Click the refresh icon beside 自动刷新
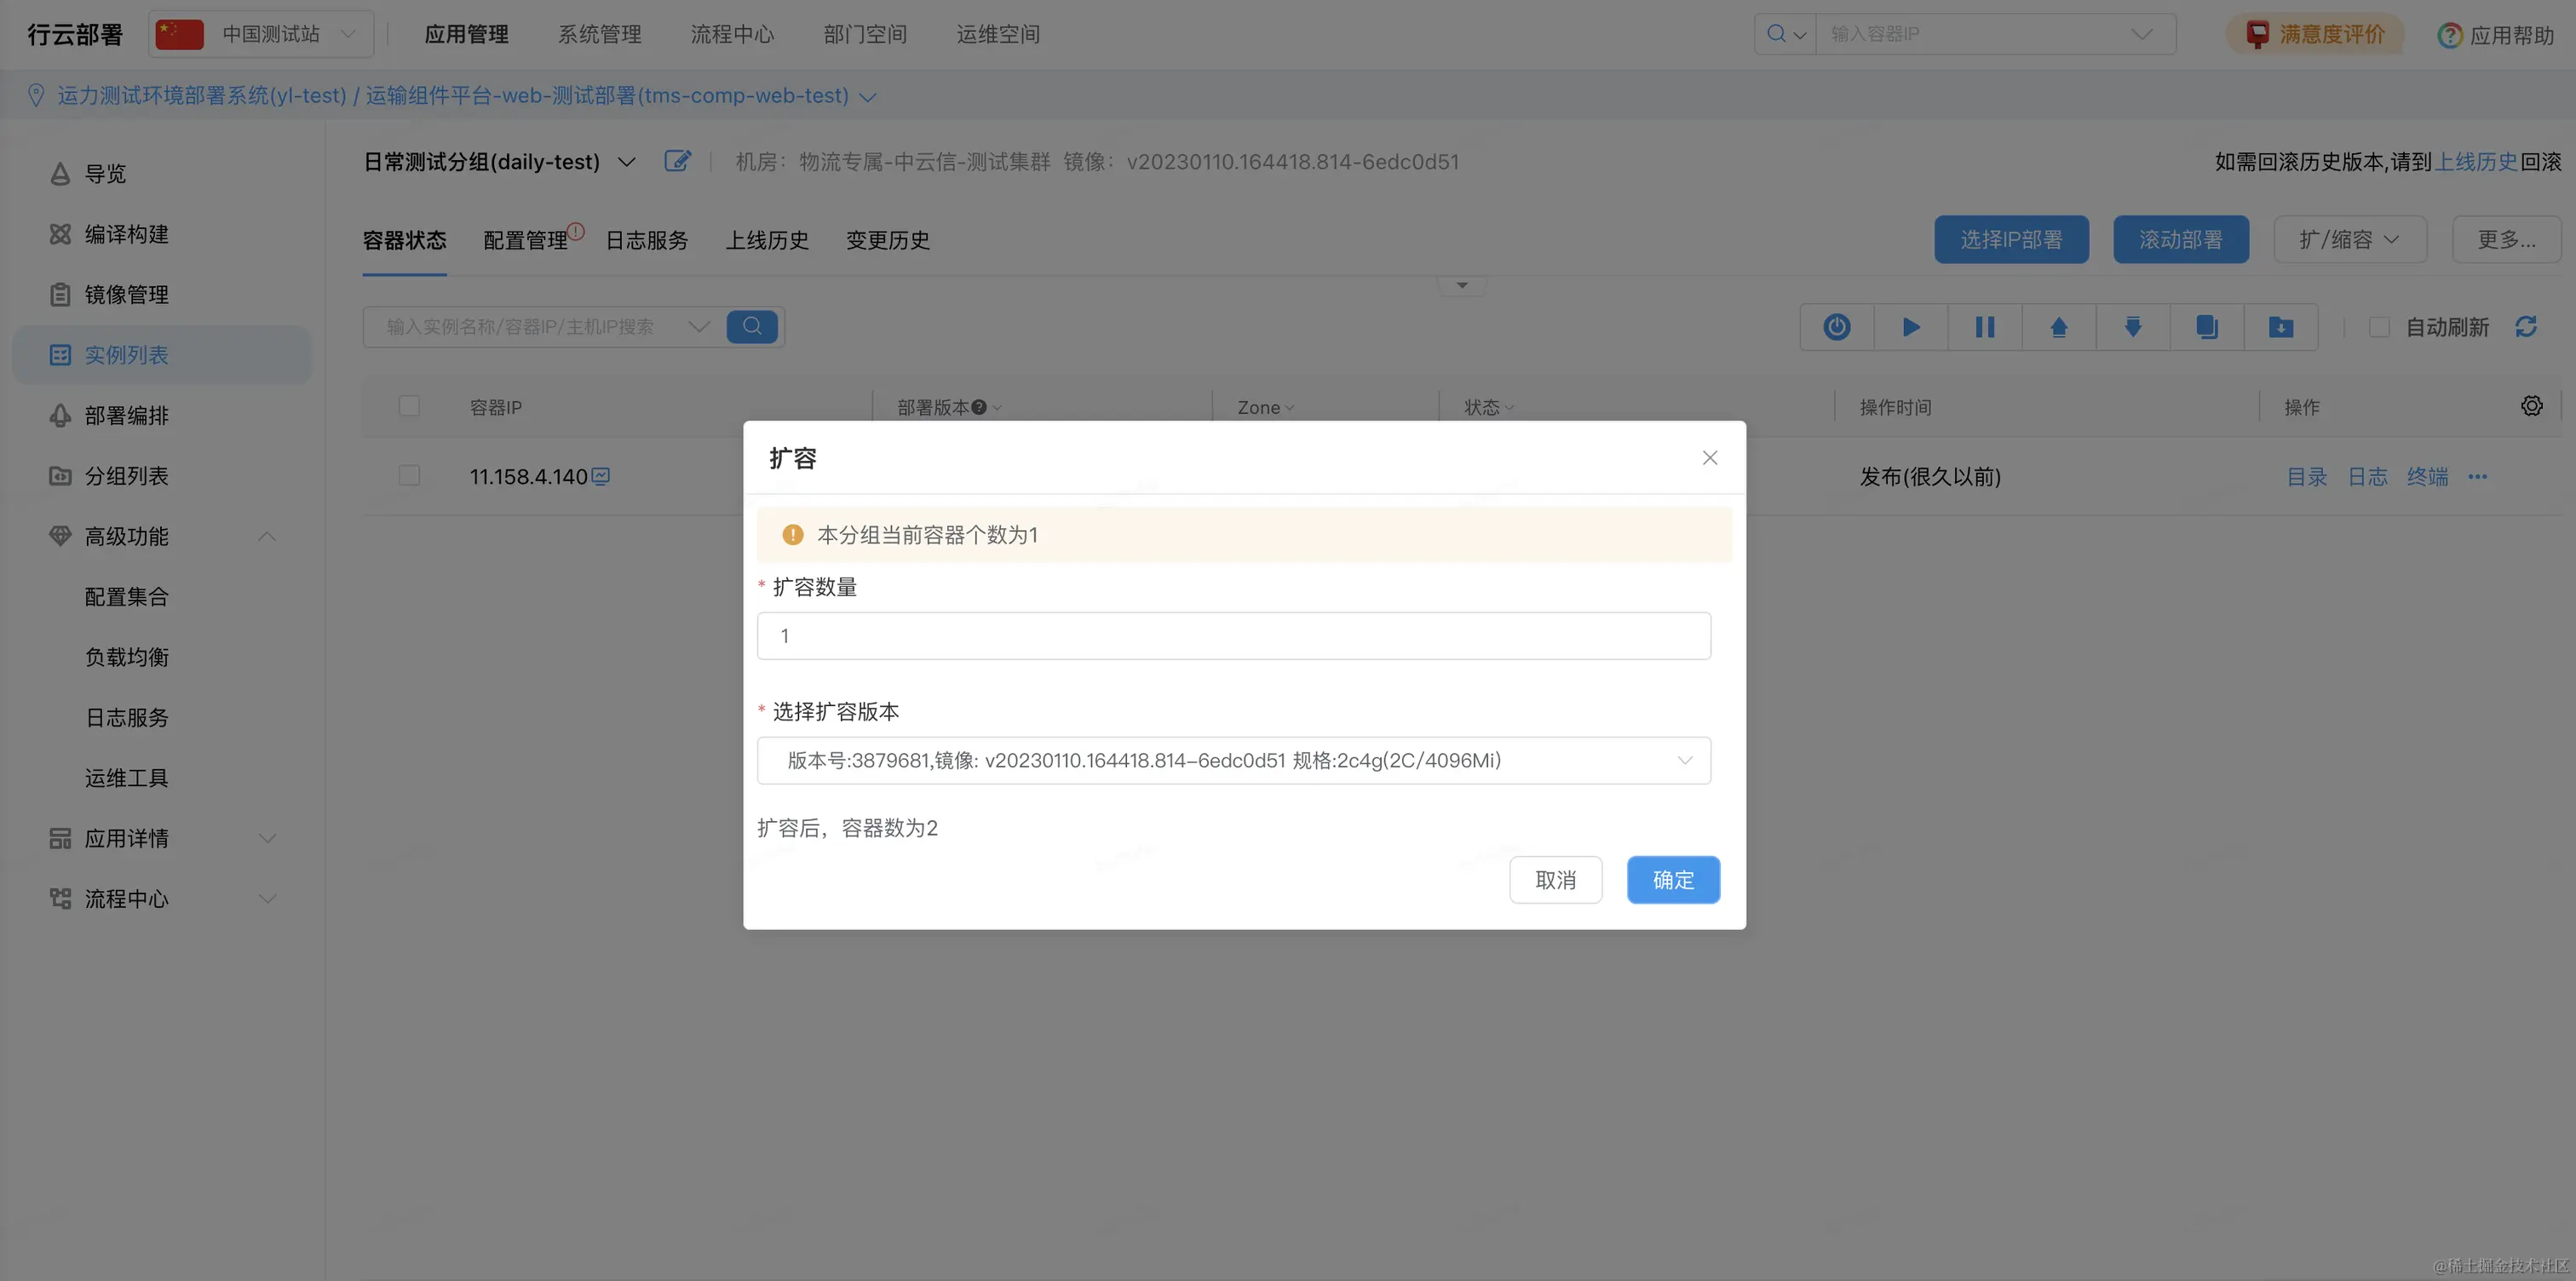 [2526, 327]
